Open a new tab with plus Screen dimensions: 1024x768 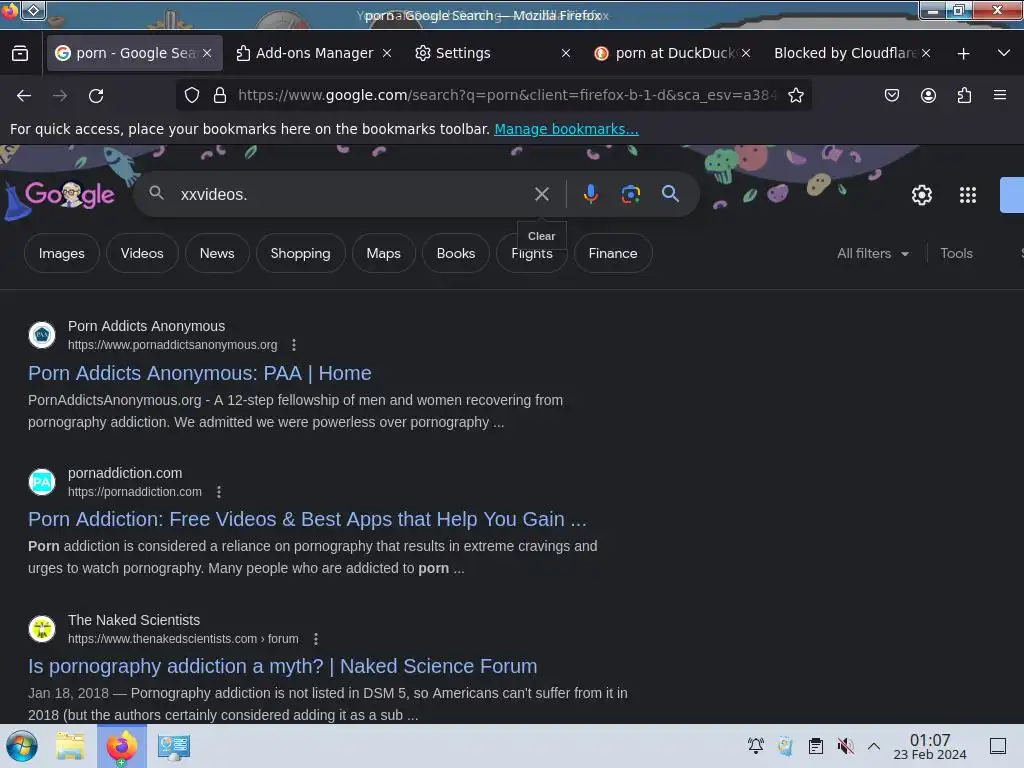[x=963, y=54]
